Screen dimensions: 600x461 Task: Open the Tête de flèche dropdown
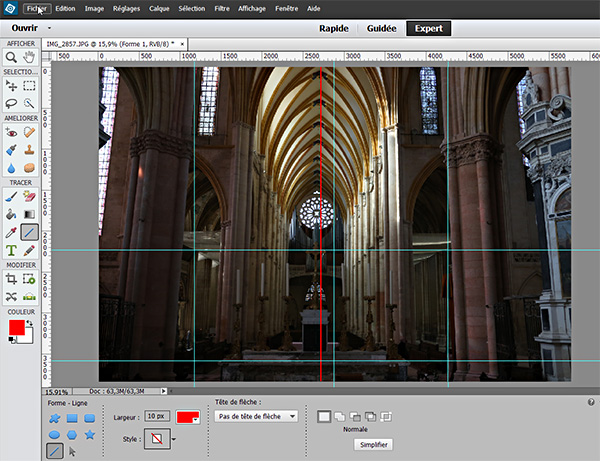256,416
